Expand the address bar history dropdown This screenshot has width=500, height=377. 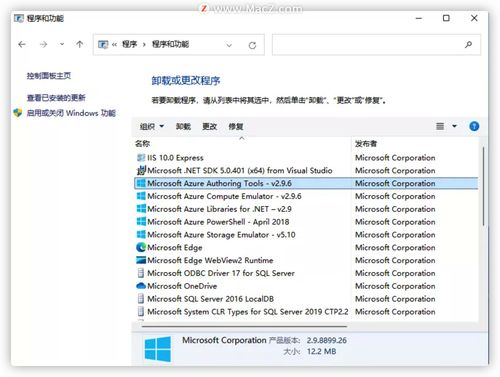(229, 45)
